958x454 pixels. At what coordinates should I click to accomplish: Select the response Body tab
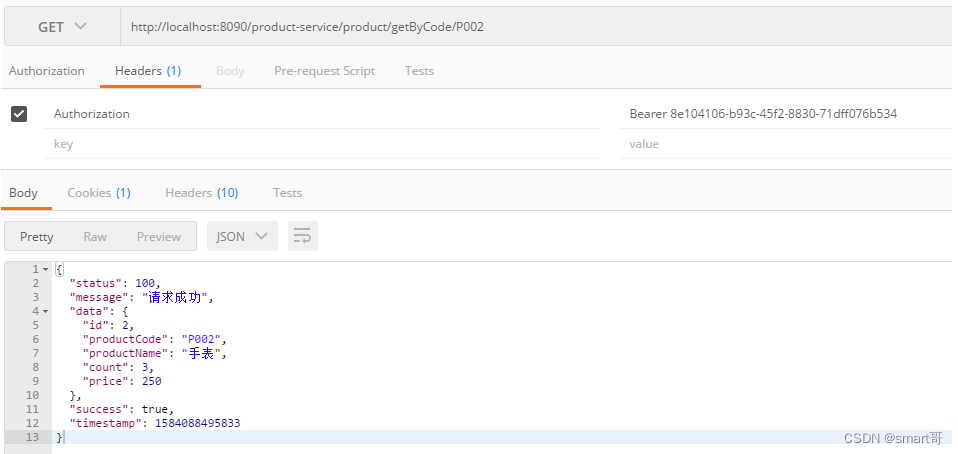tap(23, 193)
